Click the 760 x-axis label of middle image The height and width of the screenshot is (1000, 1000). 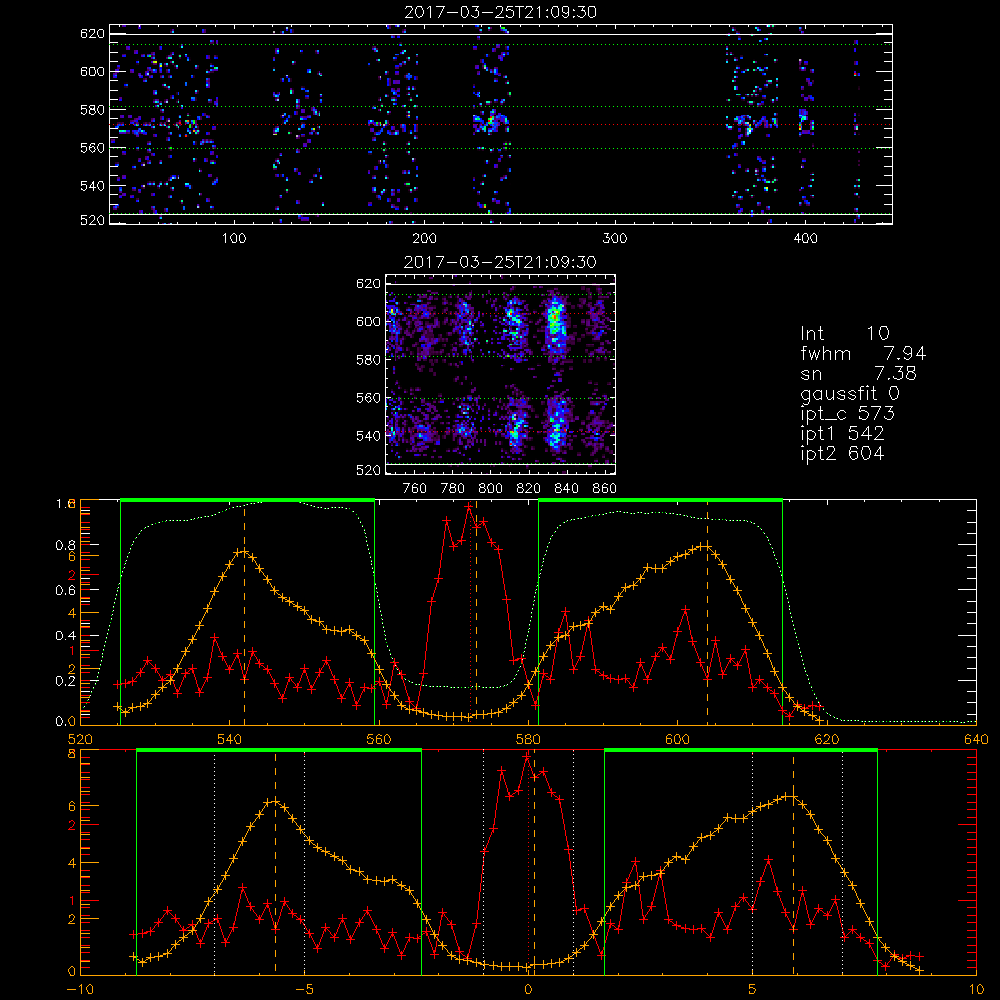click(415, 489)
